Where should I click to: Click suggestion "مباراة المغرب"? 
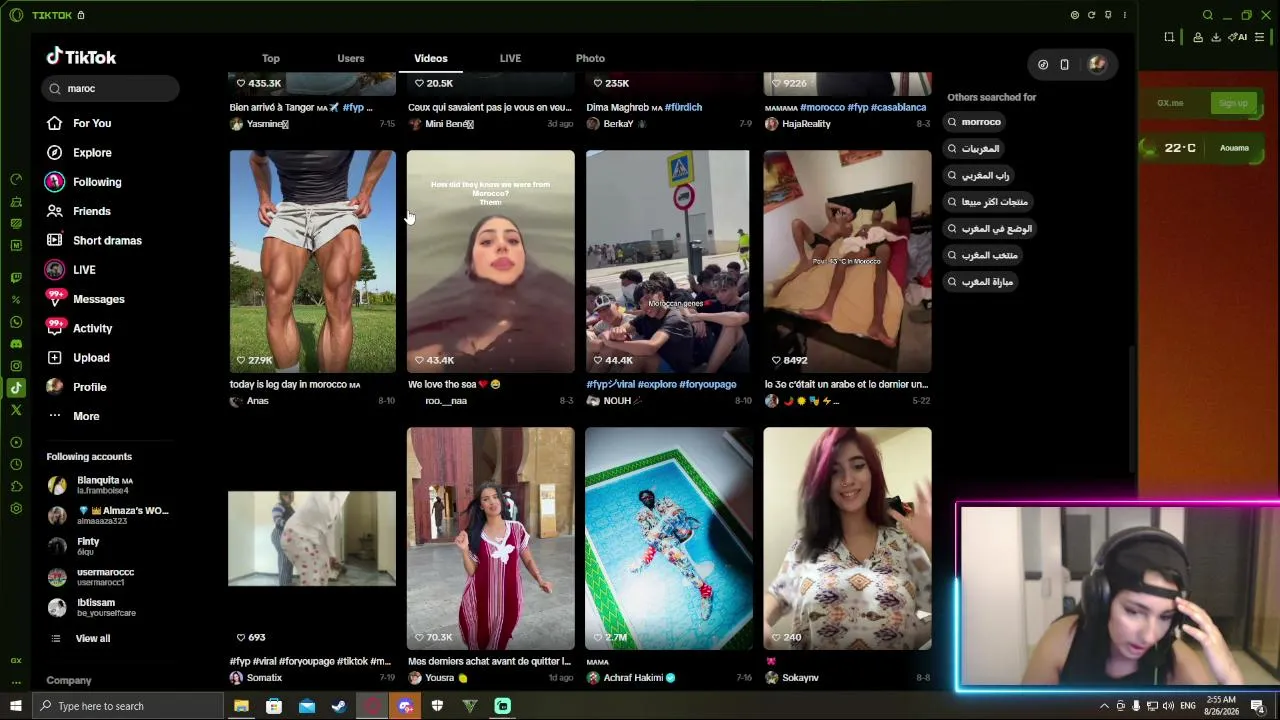(x=981, y=282)
